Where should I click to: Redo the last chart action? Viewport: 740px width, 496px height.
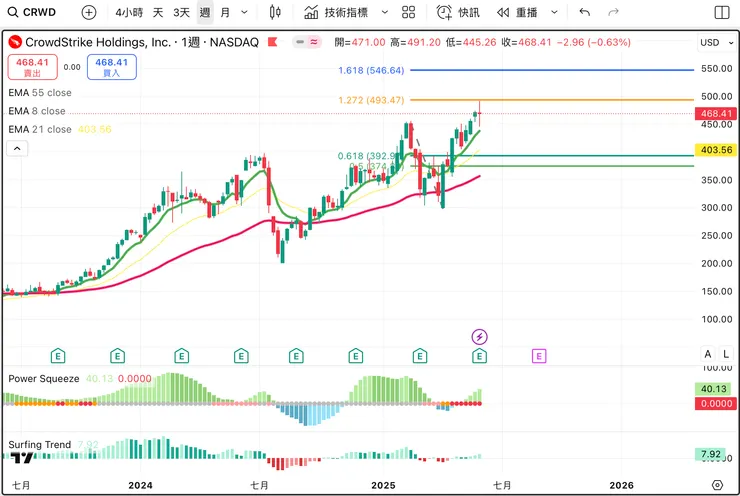613,12
